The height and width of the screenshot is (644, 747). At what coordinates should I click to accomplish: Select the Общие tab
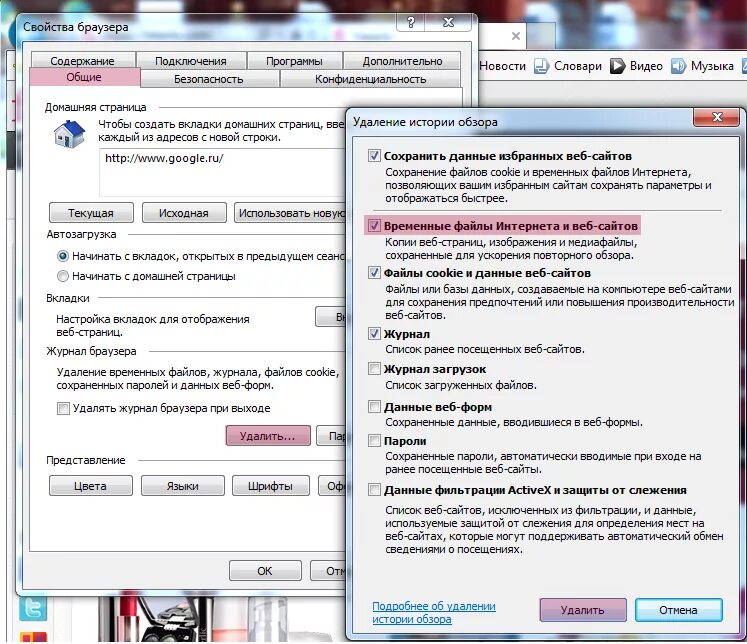pos(84,77)
